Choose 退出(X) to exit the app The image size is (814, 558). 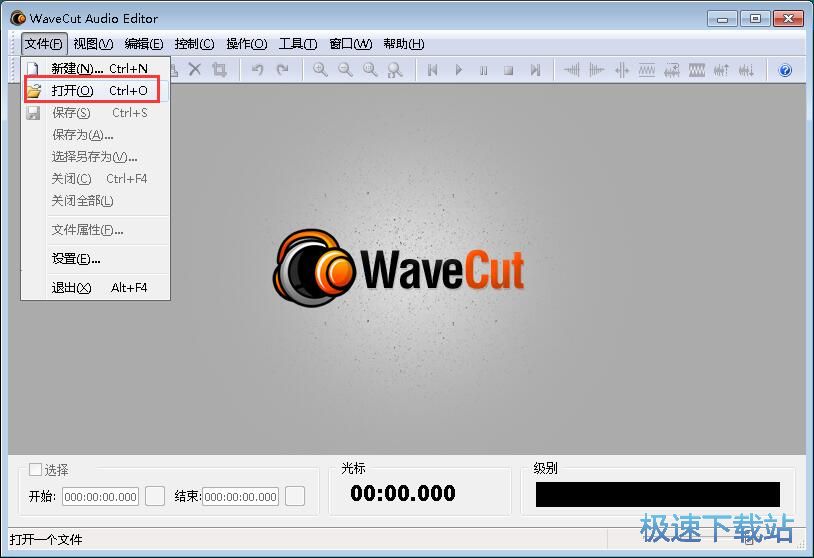[x=97, y=288]
